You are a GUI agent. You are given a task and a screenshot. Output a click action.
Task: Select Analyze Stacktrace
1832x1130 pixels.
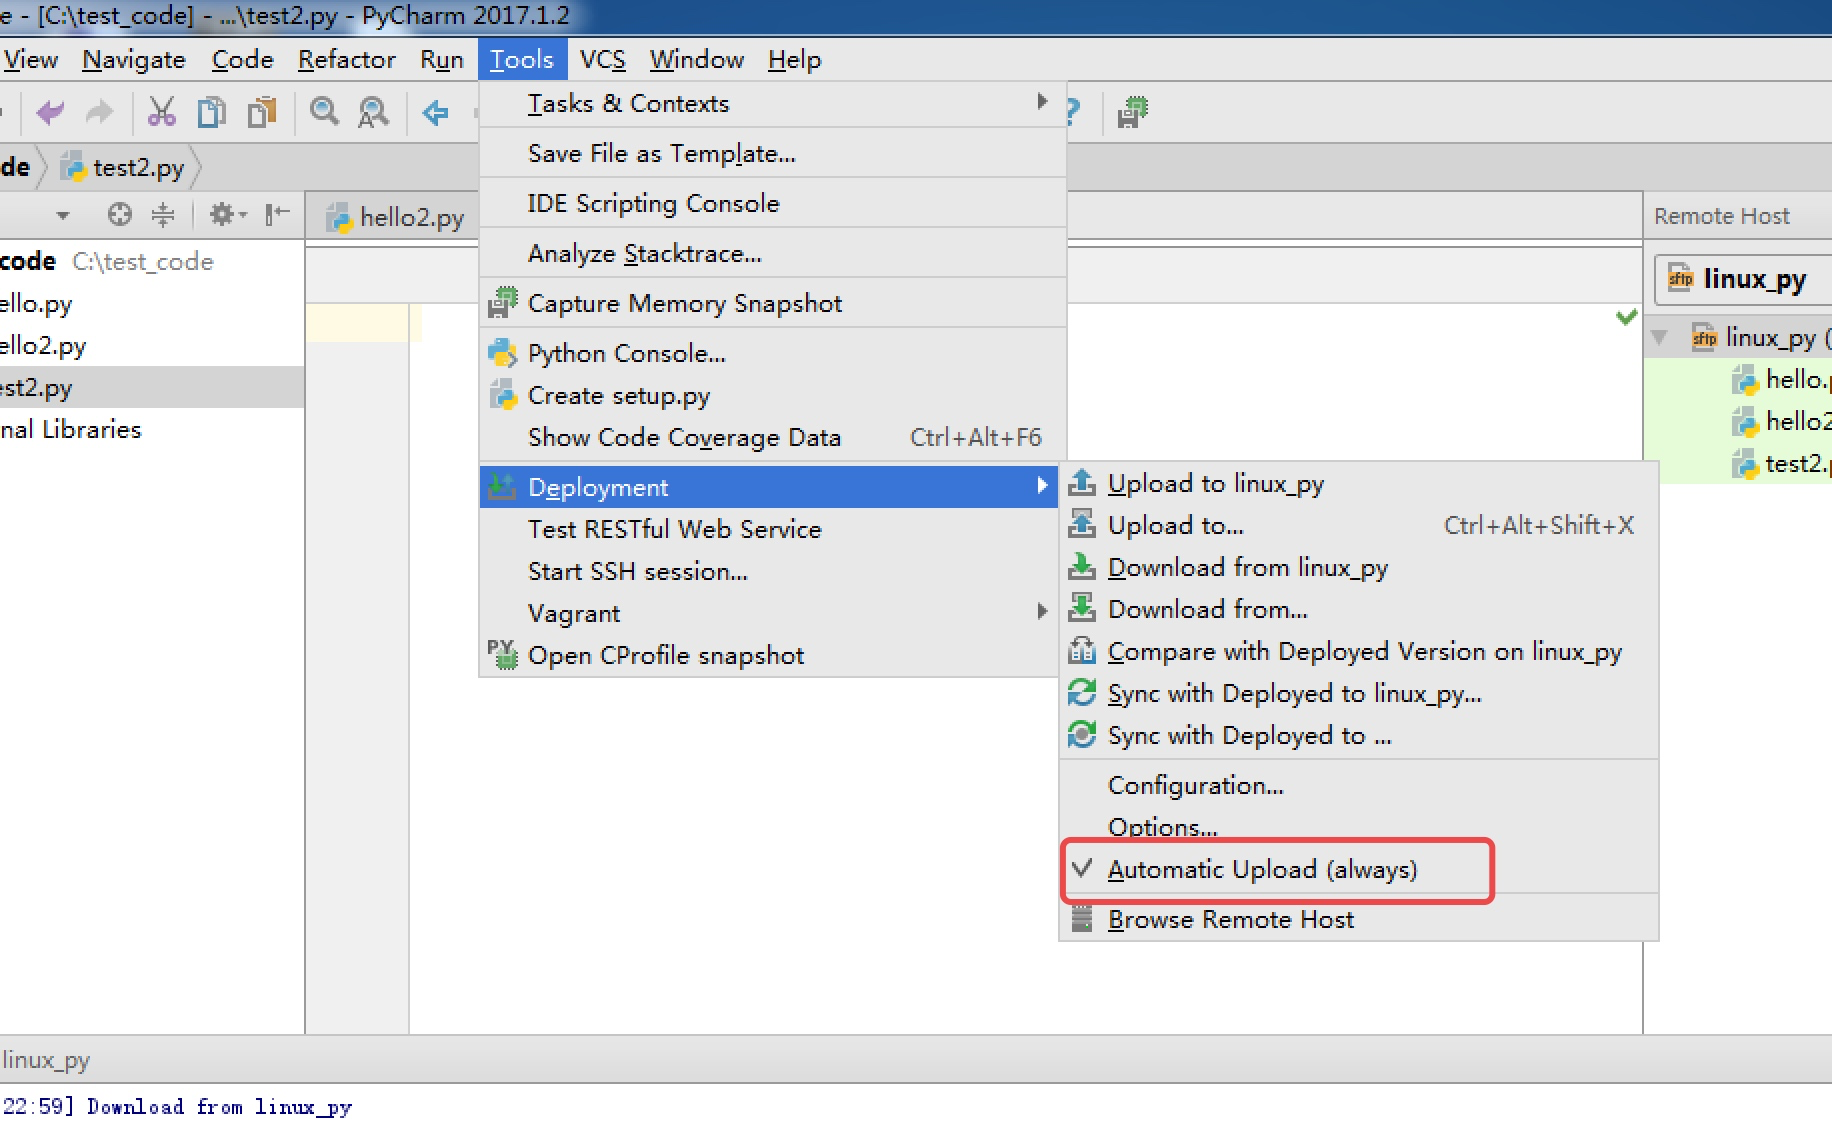[x=772, y=253]
